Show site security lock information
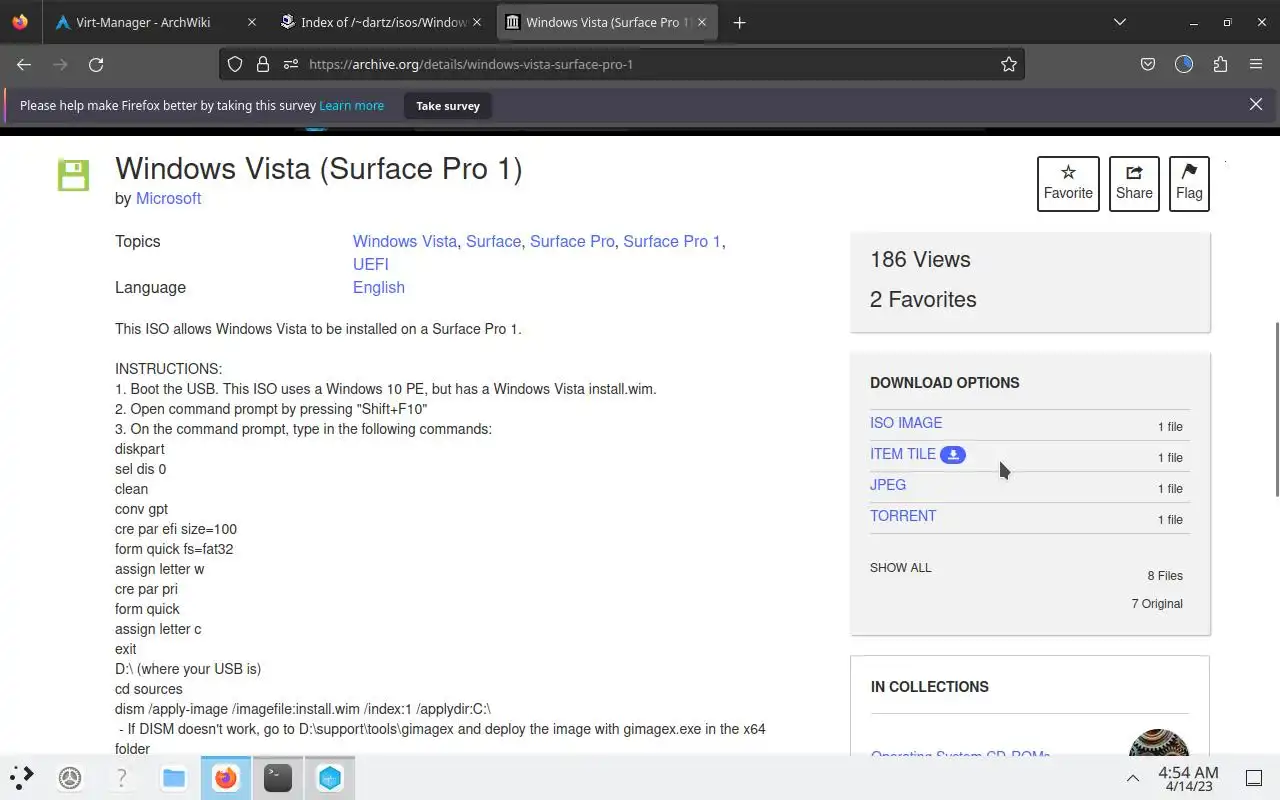This screenshot has width=1280, height=800. click(262, 64)
